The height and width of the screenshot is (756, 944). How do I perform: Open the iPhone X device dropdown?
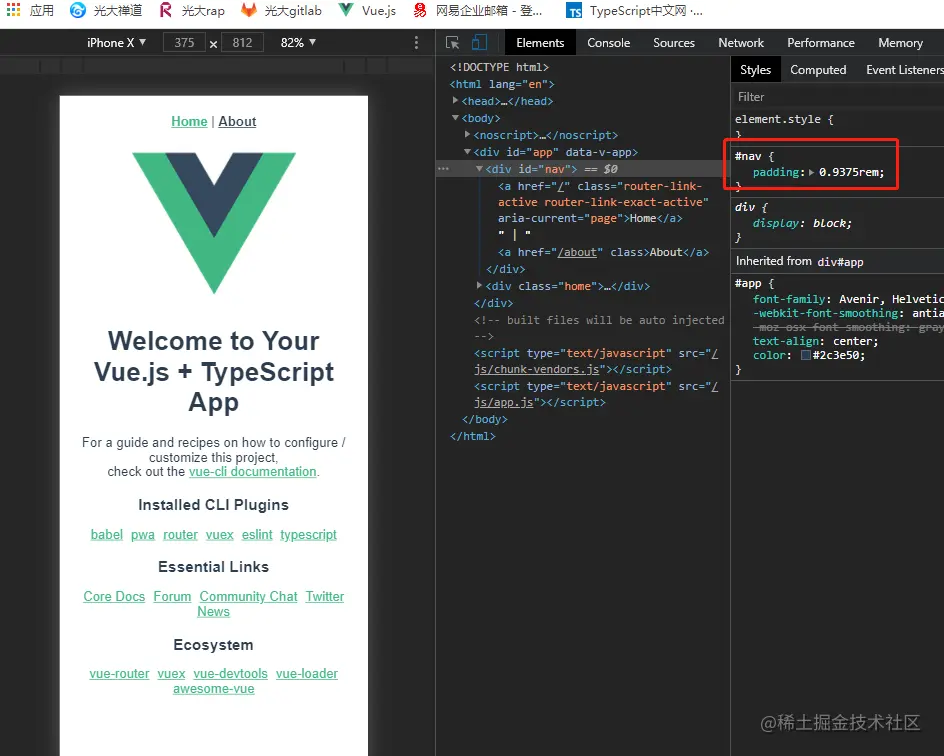[116, 43]
